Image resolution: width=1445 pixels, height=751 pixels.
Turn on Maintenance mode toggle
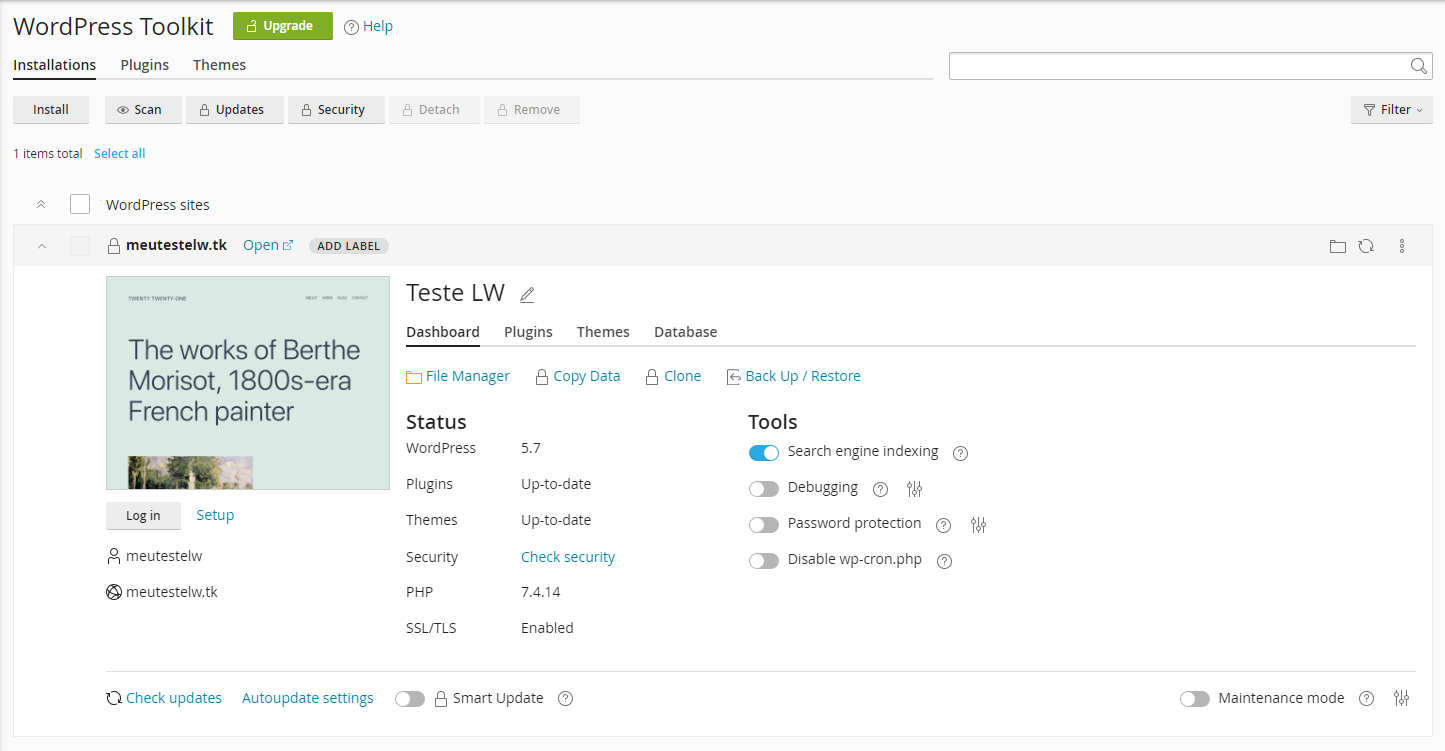[x=1195, y=699]
